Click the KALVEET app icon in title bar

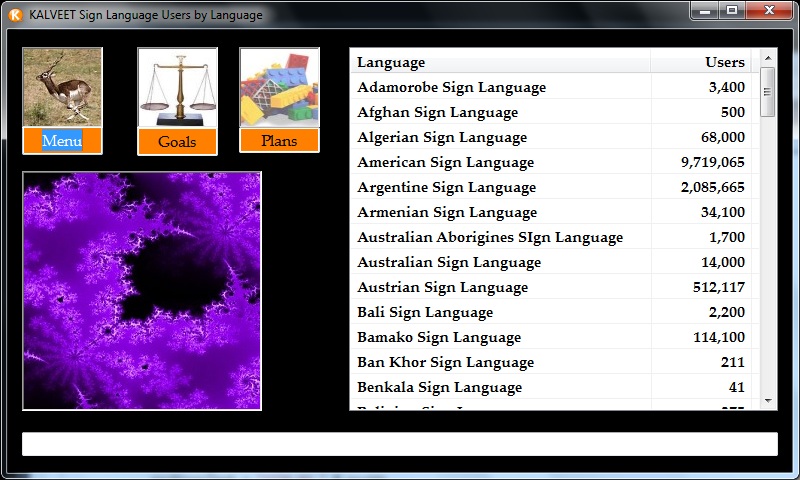[15, 15]
